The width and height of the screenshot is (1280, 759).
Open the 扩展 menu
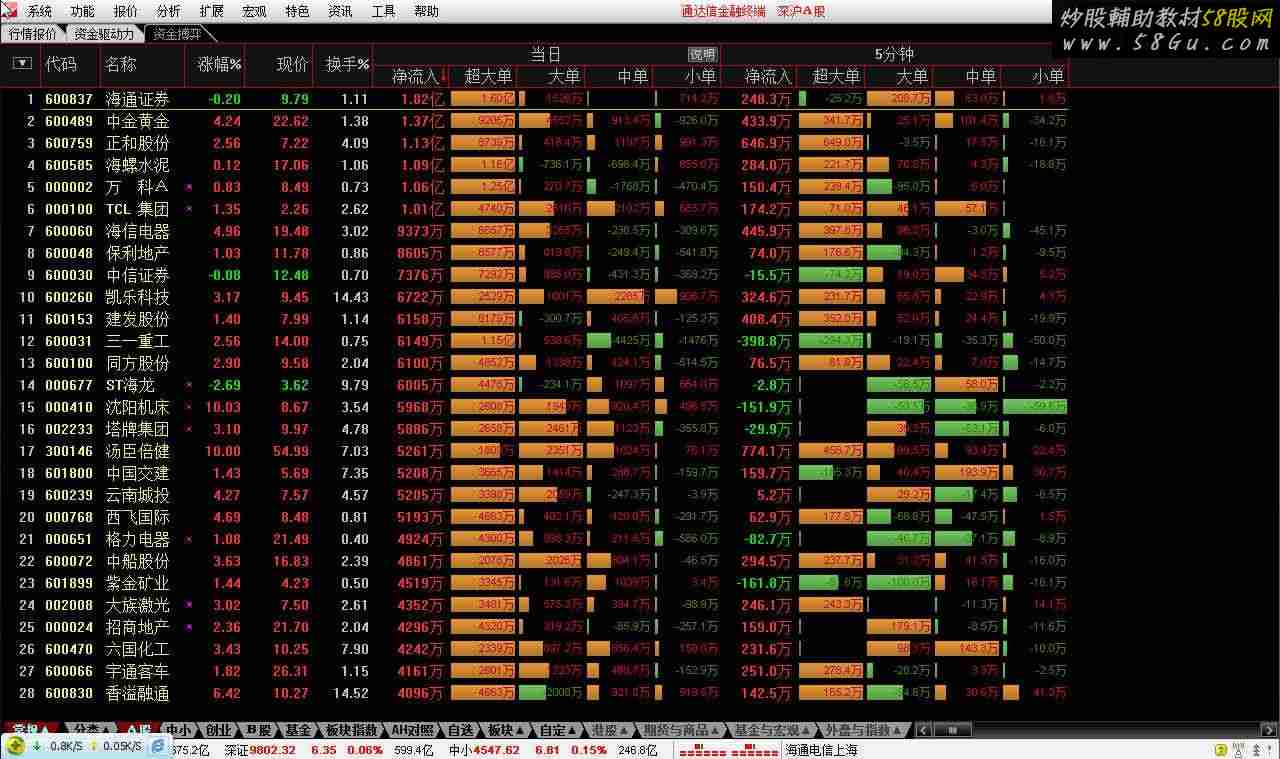click(212, 11)
